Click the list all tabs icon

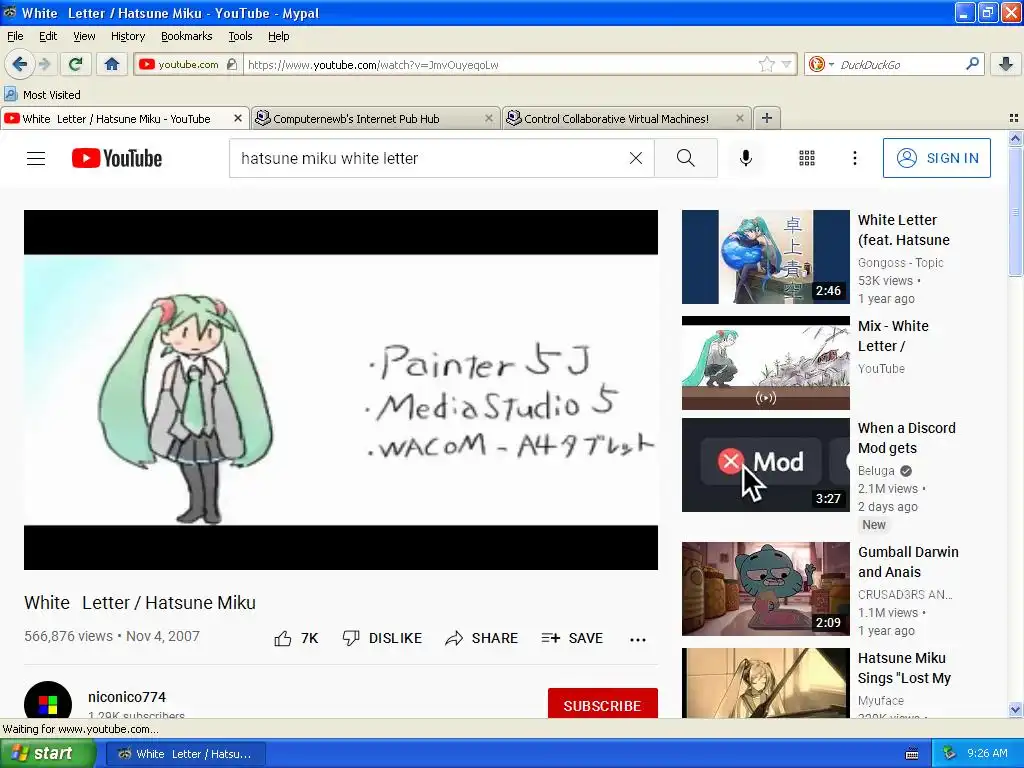1014,118
